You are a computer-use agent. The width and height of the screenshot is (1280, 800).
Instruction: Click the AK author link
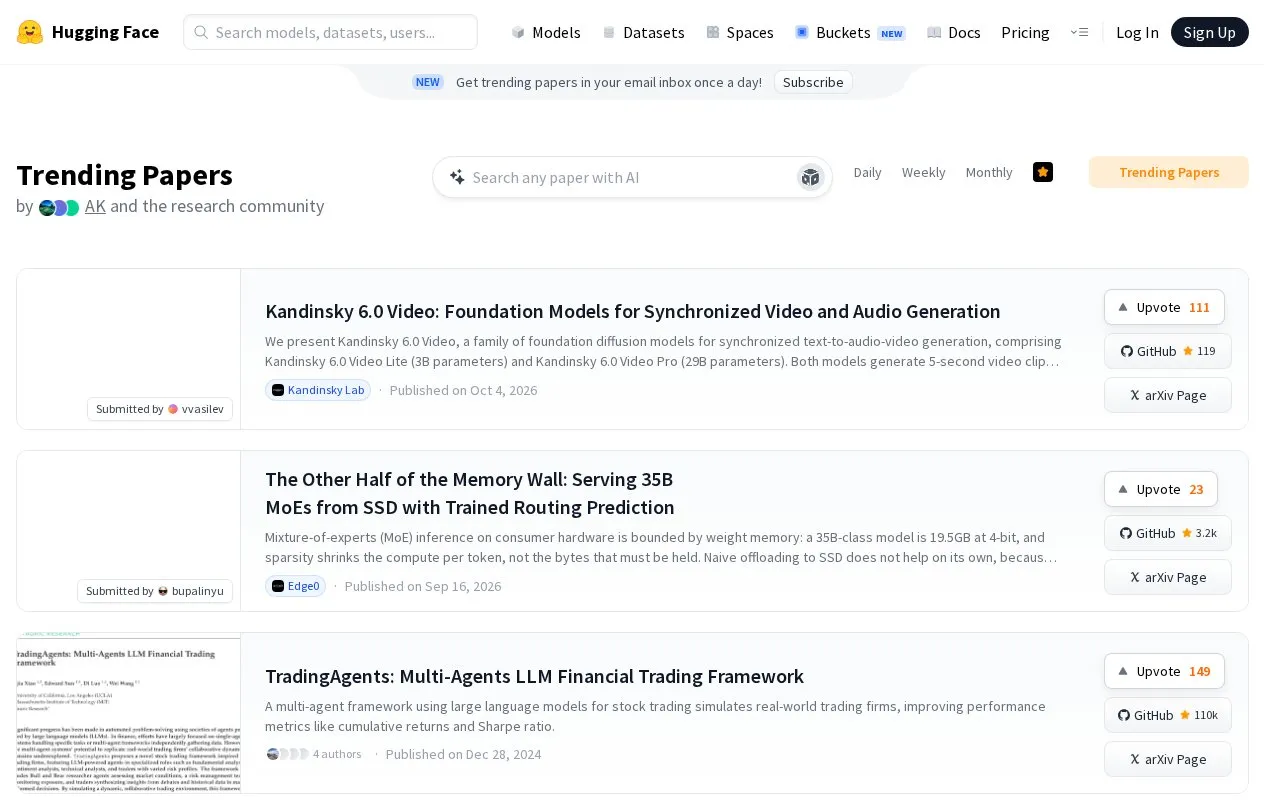(x=95, y=206)
